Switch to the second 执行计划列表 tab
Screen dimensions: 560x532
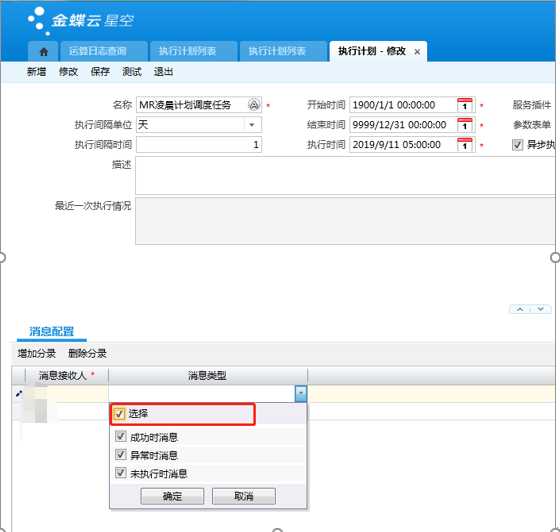click(283, 51)
